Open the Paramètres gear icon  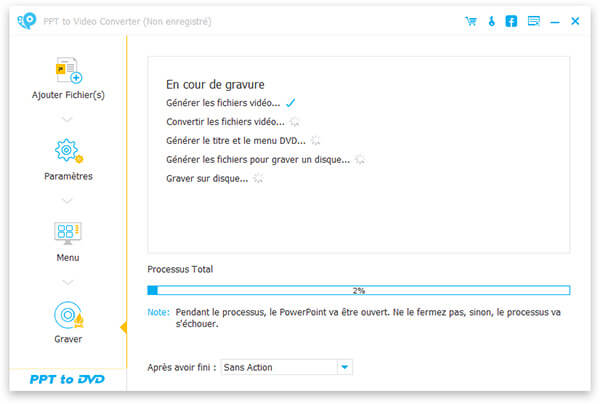click(x=68, y=151)
